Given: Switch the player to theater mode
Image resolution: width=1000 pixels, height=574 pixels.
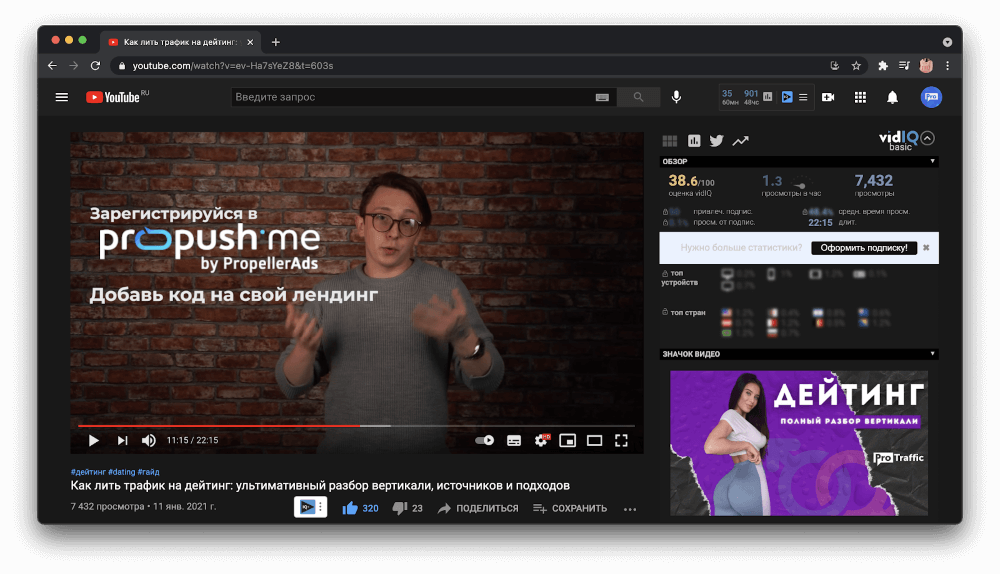Looking at the screenshot, I should click(594, 440).
